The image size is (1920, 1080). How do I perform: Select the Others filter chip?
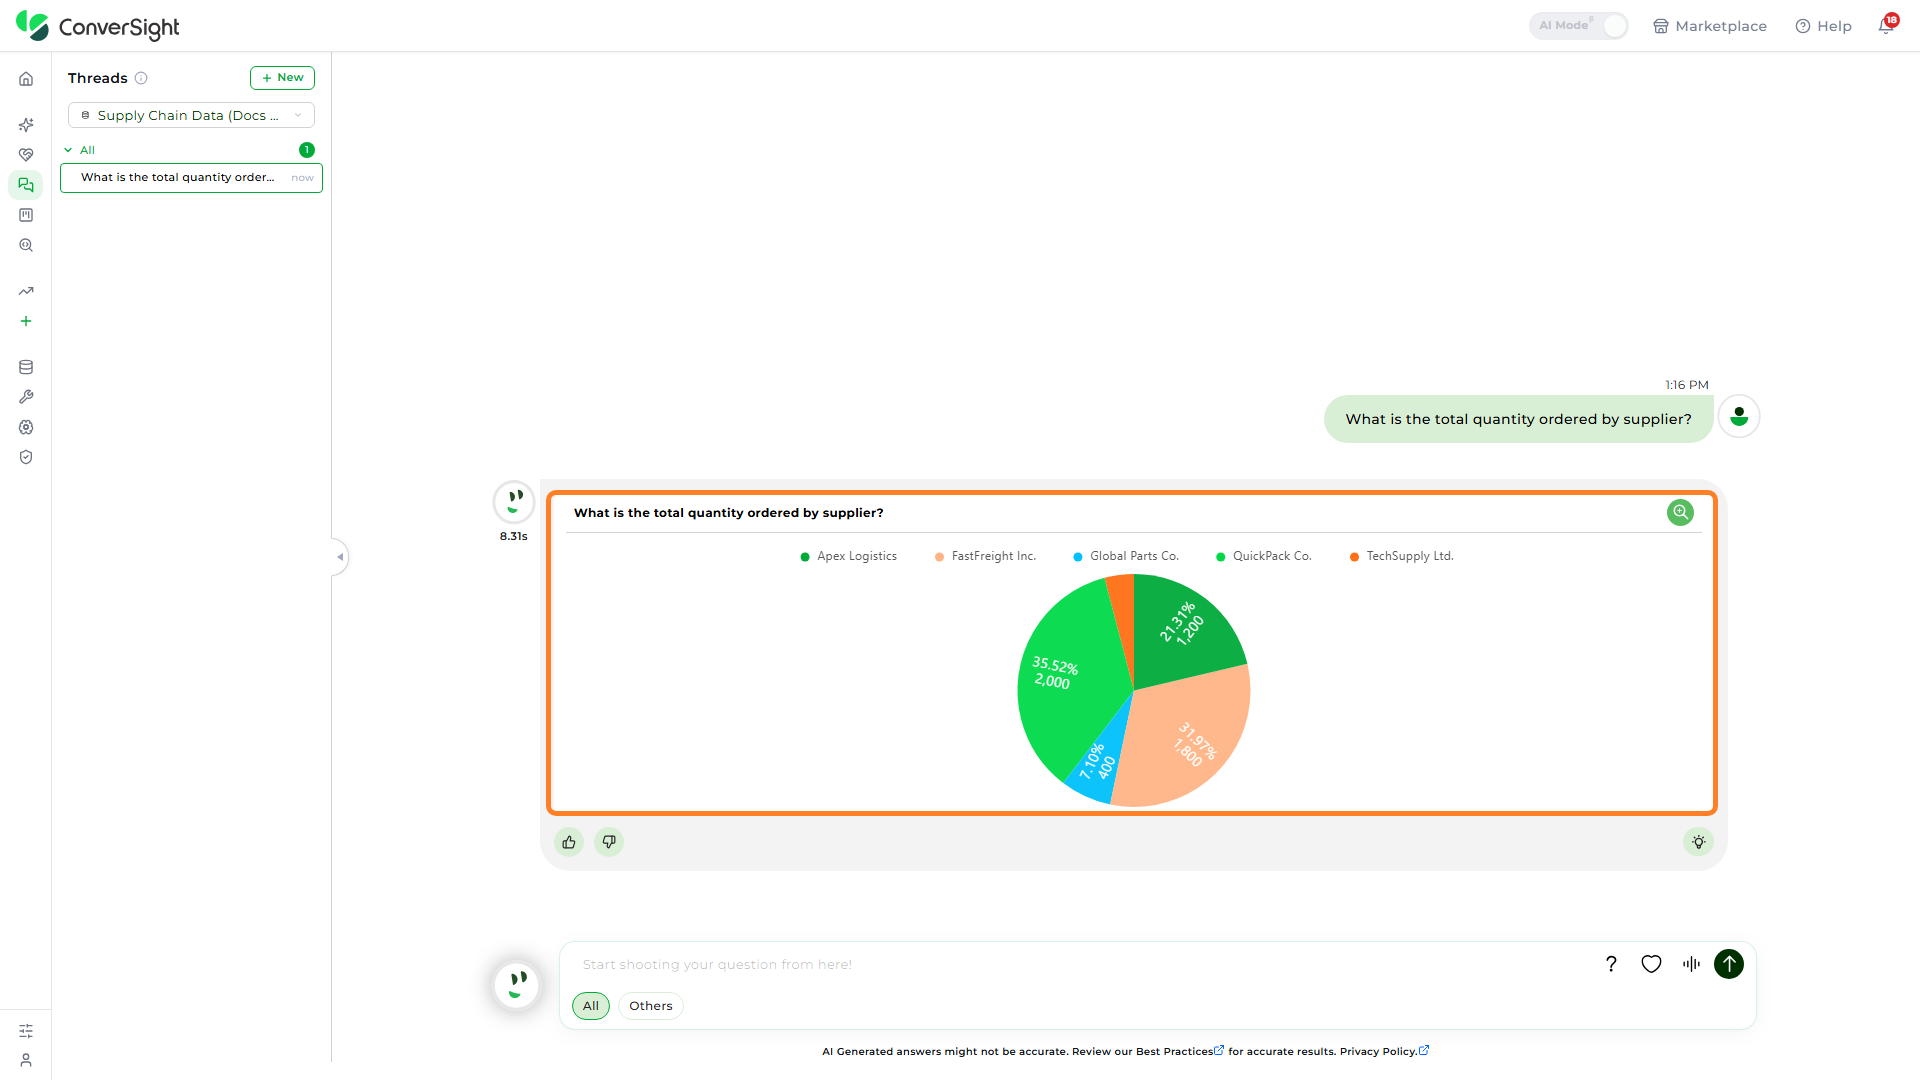point(651,1006)
